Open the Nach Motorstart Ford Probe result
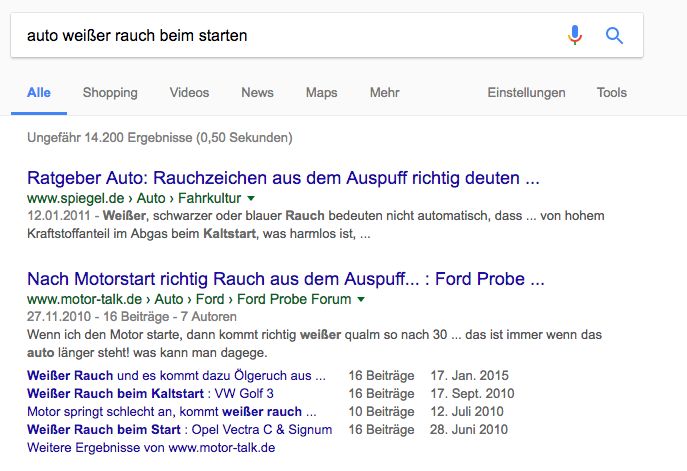Screen dimensions: 687x471 pyautogui.click(x=286, y=279)
